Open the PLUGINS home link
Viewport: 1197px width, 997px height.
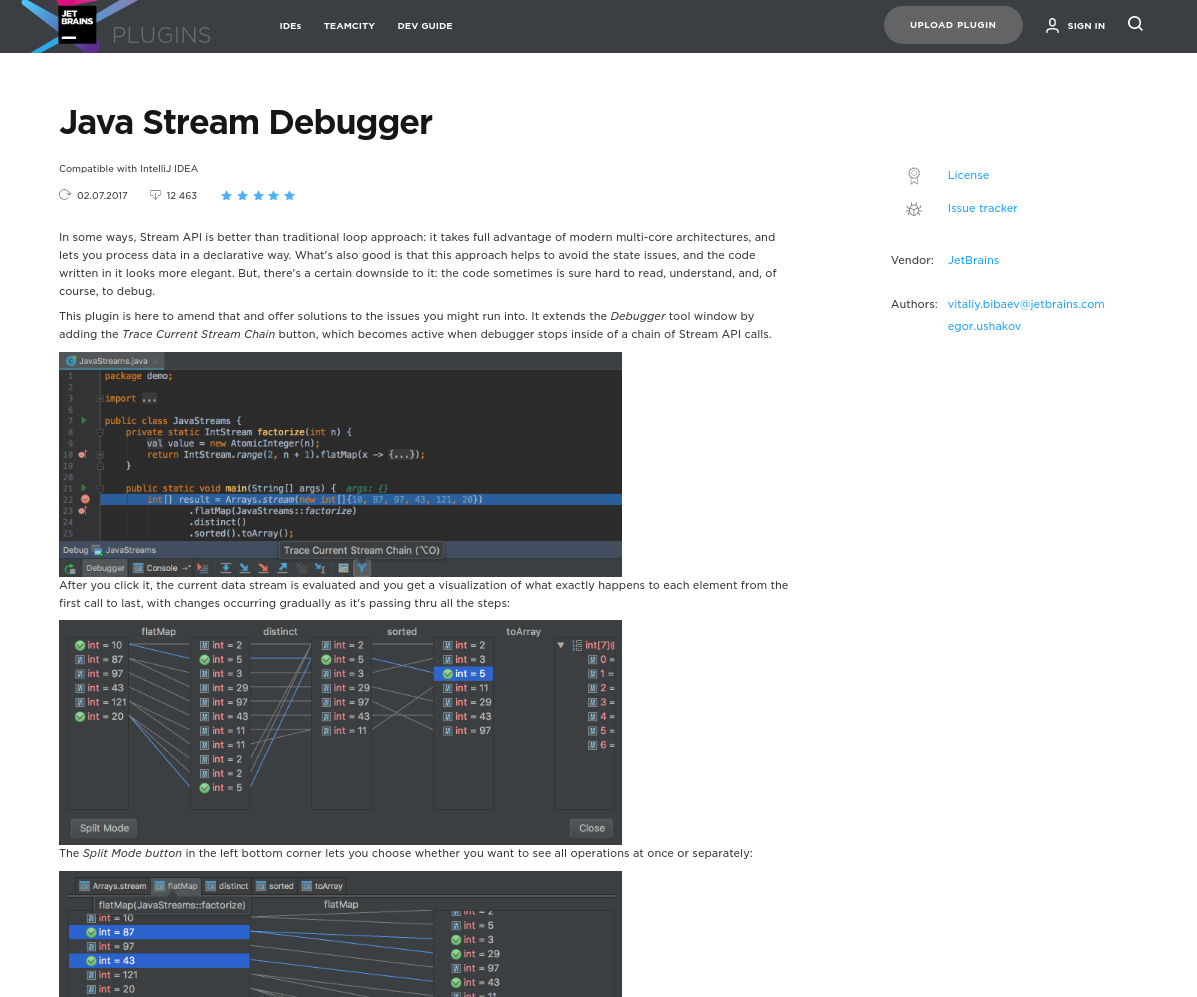click(161, 35)
